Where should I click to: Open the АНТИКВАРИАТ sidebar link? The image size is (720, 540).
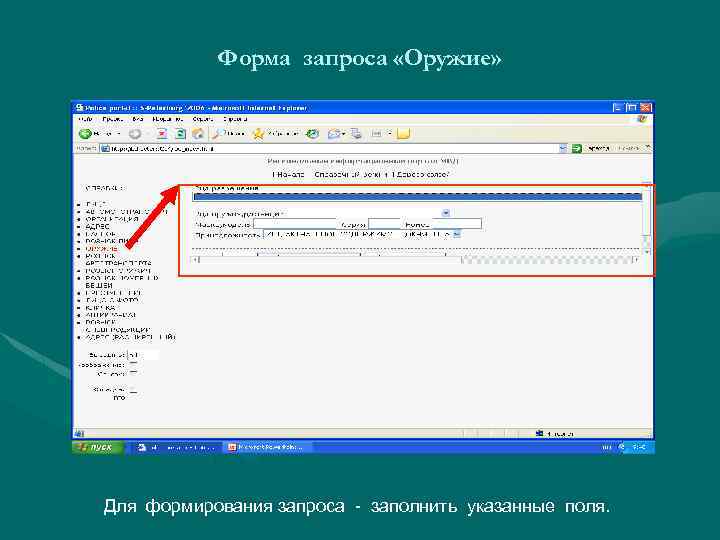tap(111, 315)
